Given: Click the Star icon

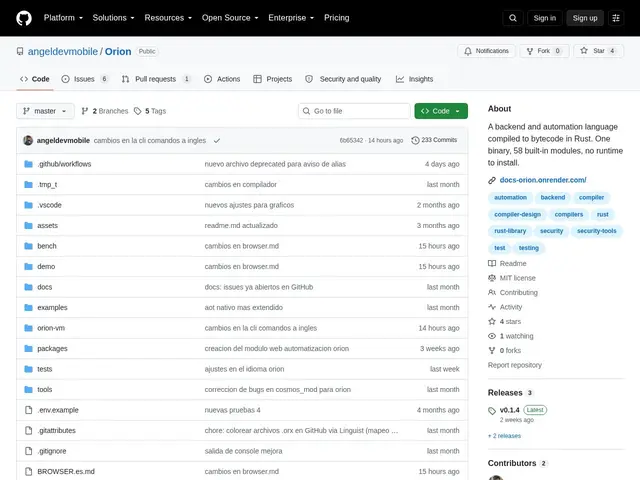Looking at the screenshot, I should pyautogui.click(x=584, y=51).
